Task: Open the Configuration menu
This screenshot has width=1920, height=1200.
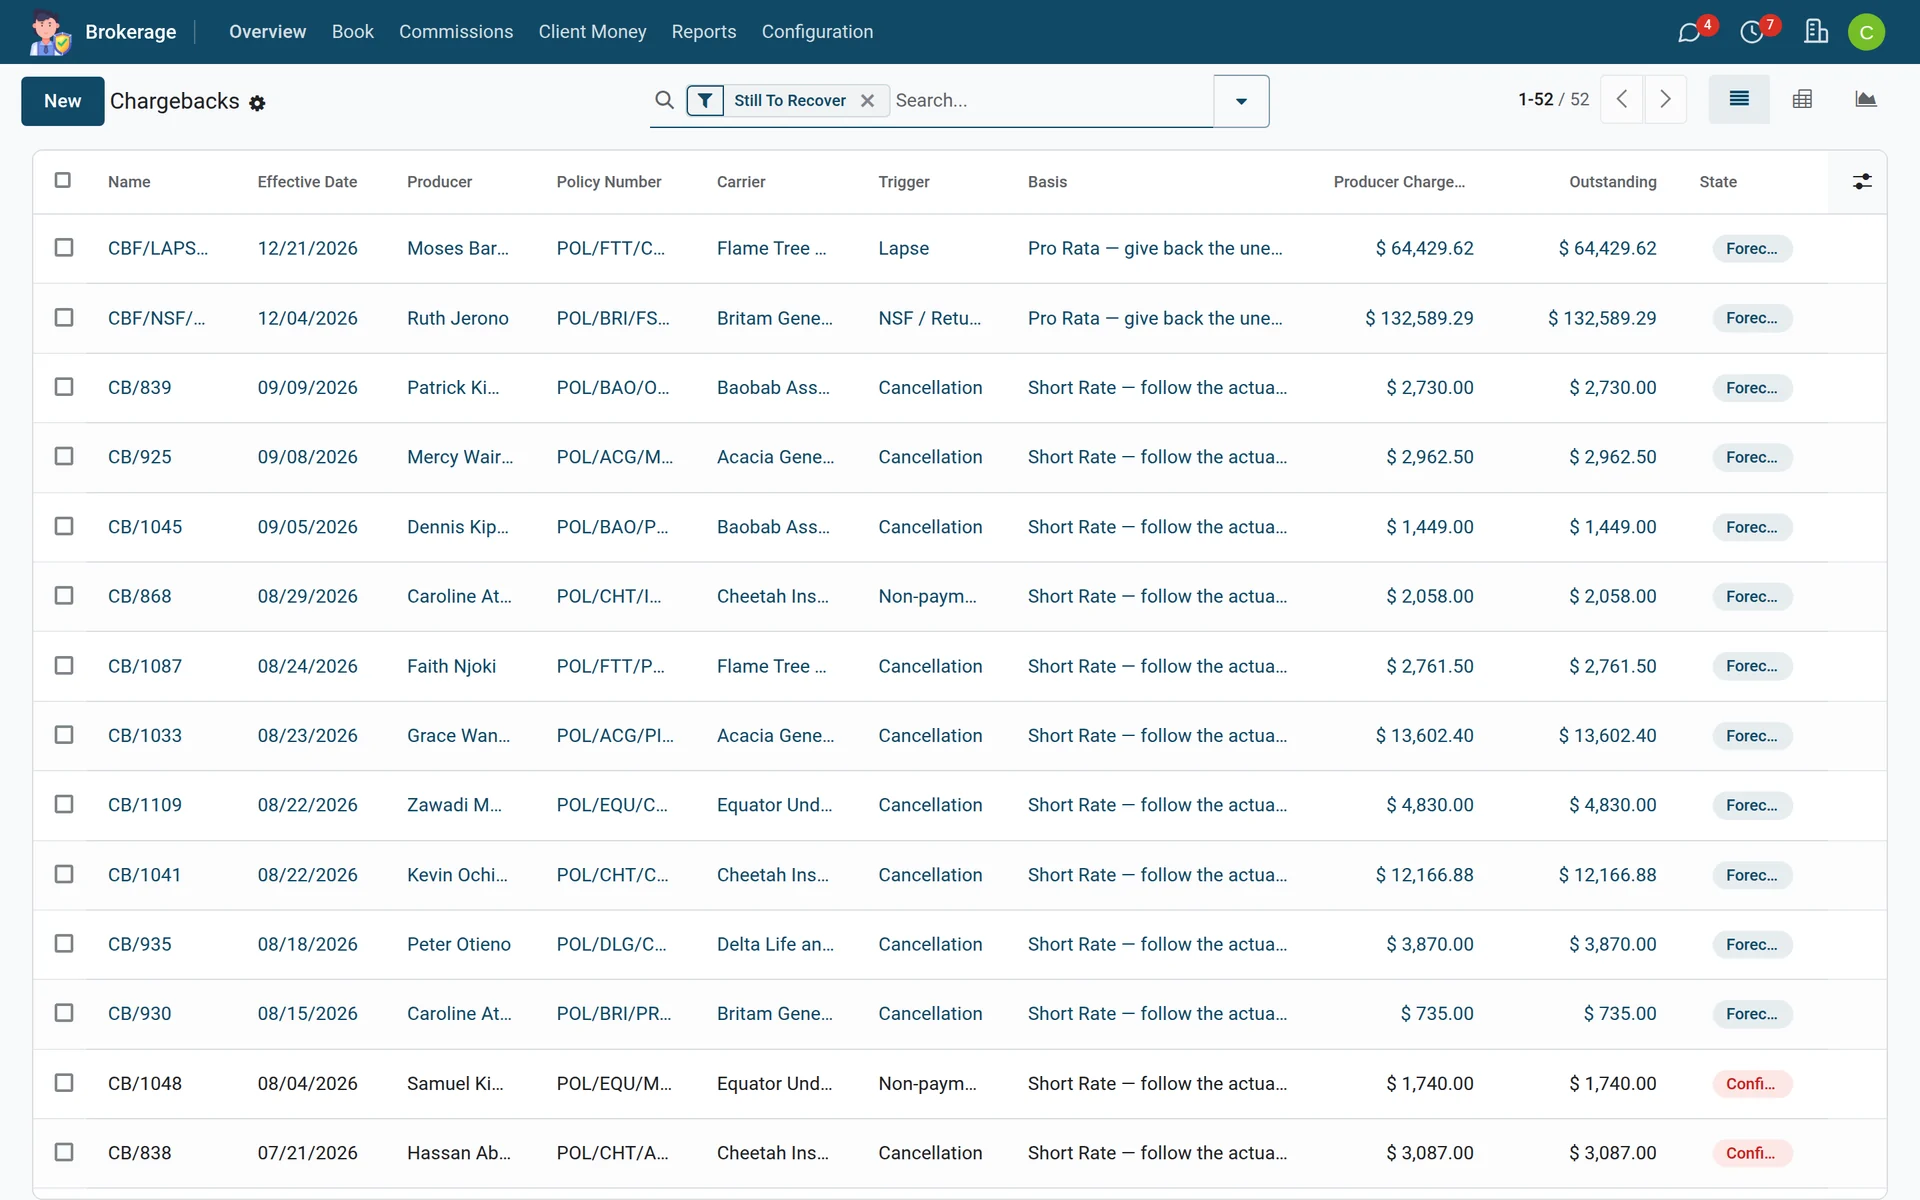Action: coord(817,32)
